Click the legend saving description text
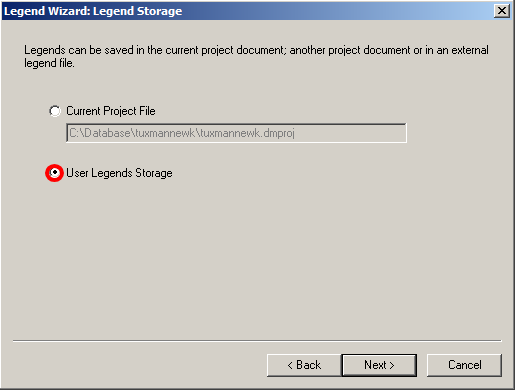 pyautogui.click(x=256, y=56)
